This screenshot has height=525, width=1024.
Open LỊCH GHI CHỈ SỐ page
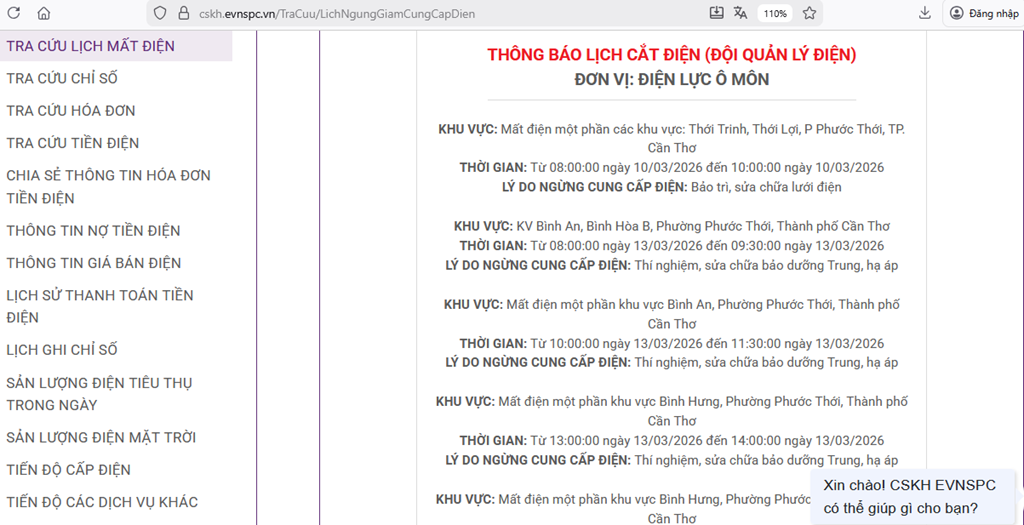(x=62, y=350)
